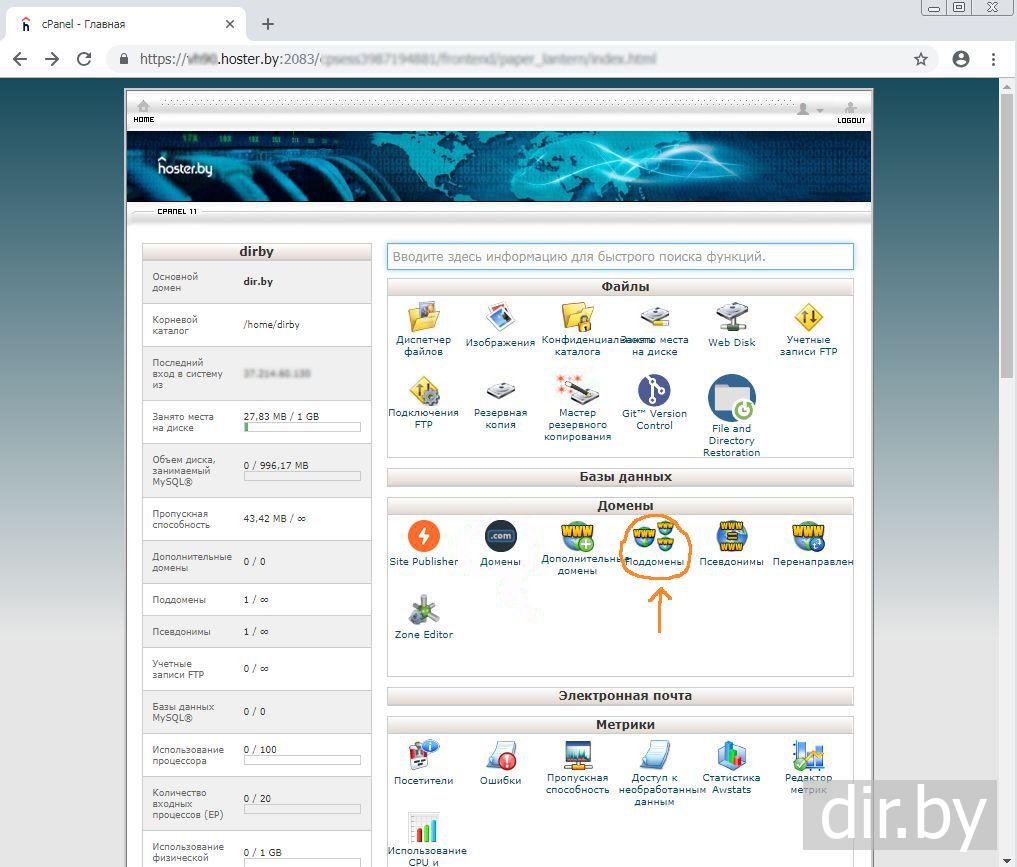This screenshot has height=867, width=1017.
Task: Open Пропускная способность metrics icon
Action: point(577,755)
